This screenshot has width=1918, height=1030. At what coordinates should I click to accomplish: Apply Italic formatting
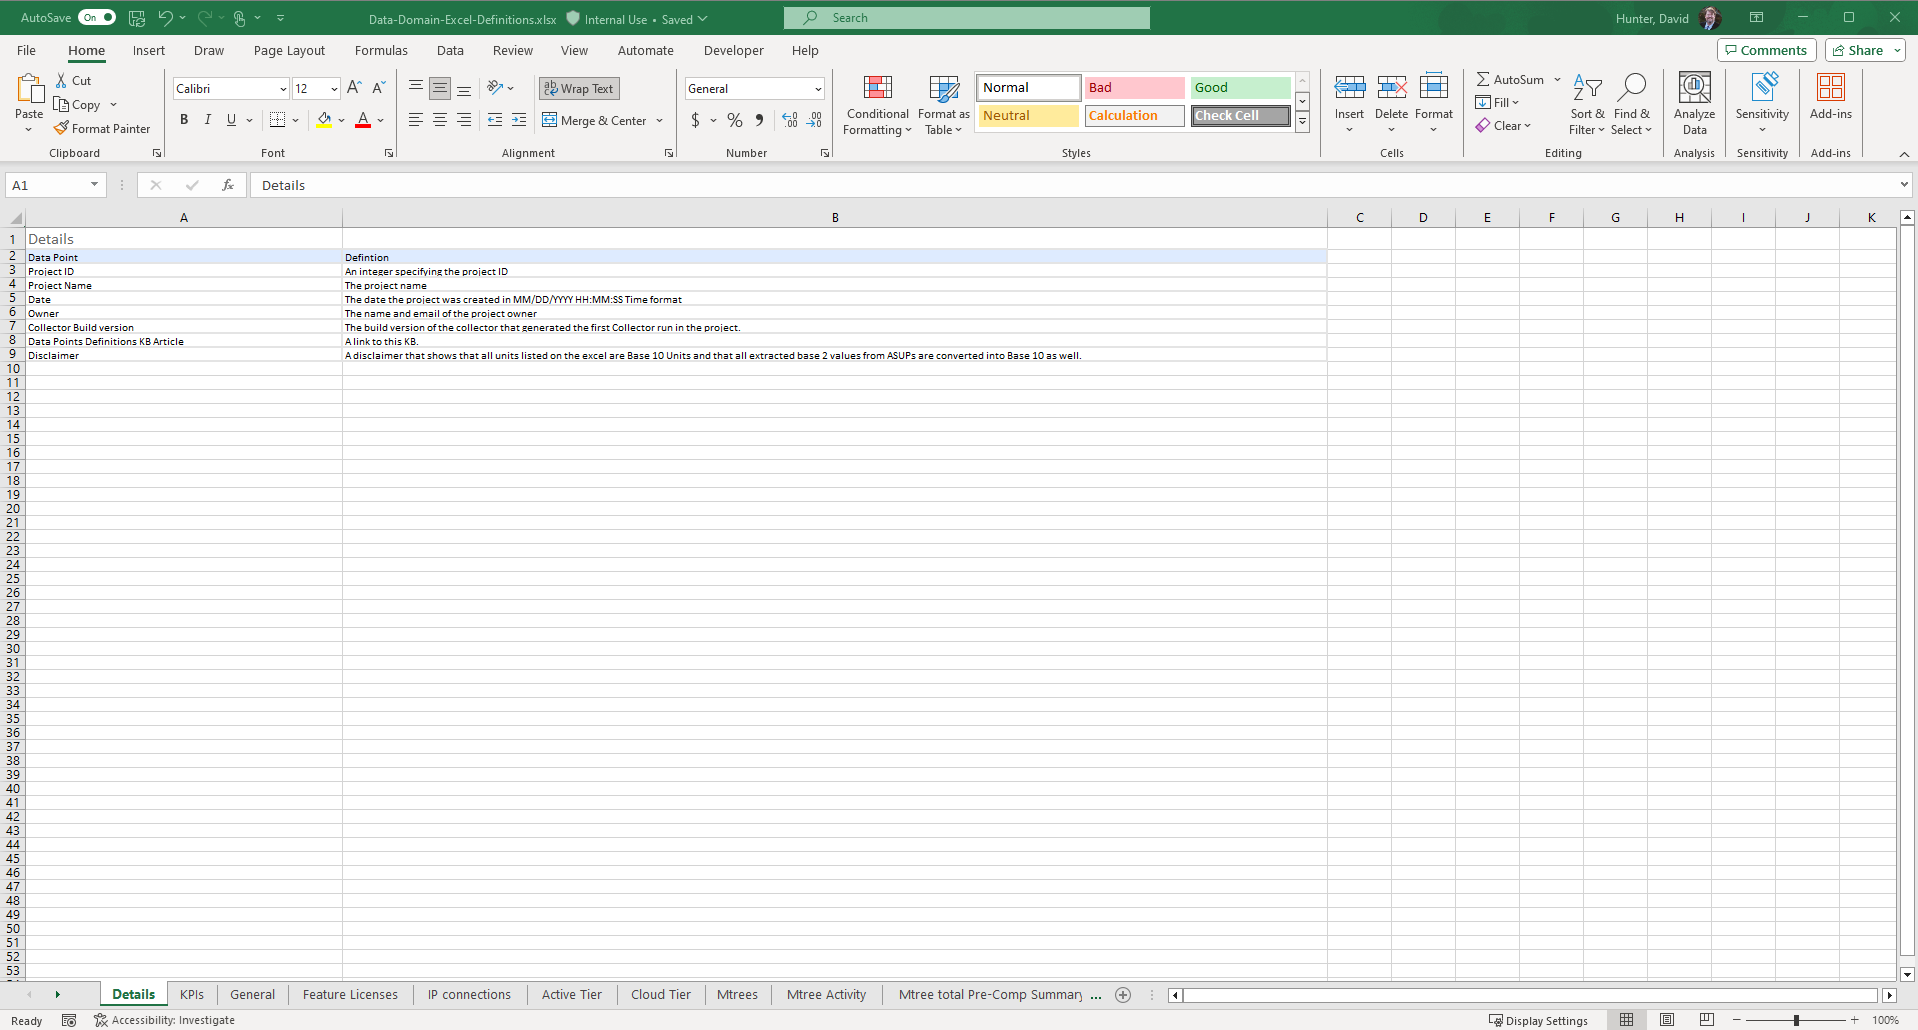[207, 120]
